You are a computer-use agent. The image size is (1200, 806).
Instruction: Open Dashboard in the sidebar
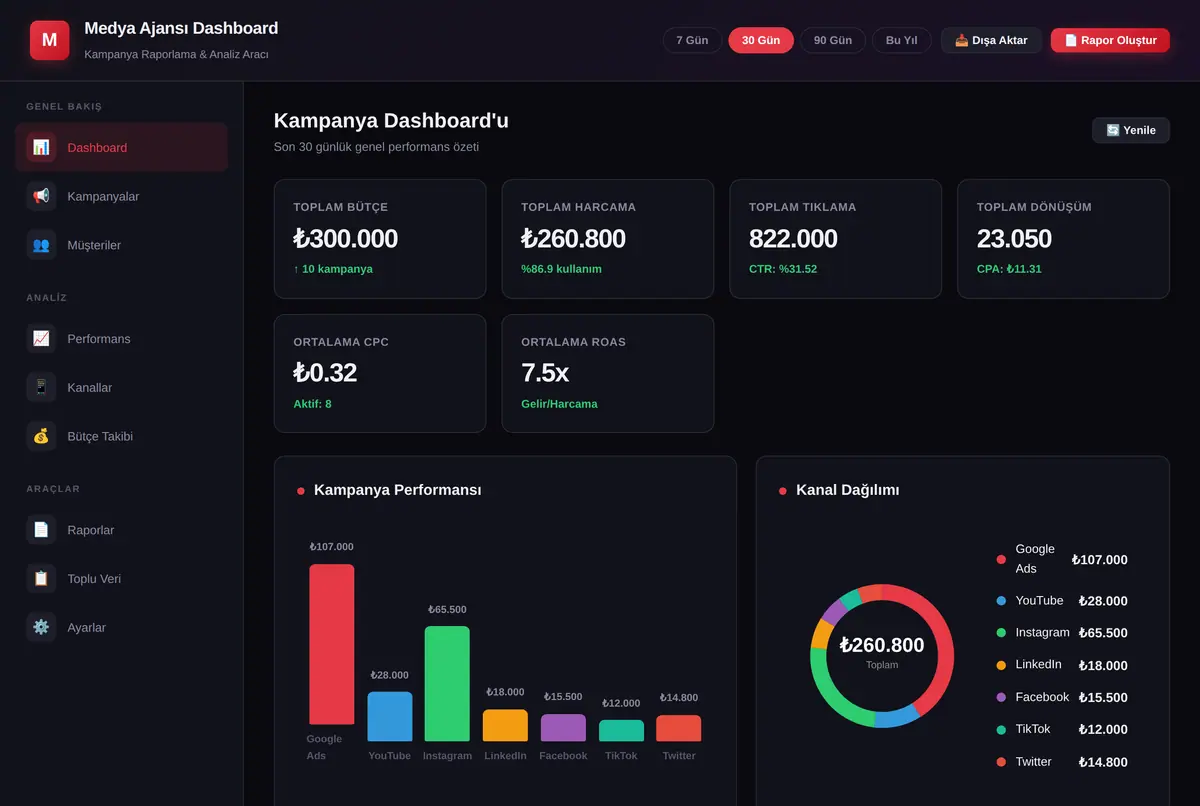pos(121,147)
